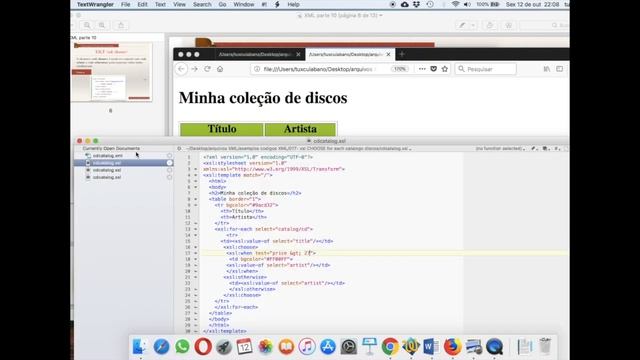Open the function popup "(no function selected)"
Image resolution: width=640 pixels, height=360 pixels.
(500, 149)
